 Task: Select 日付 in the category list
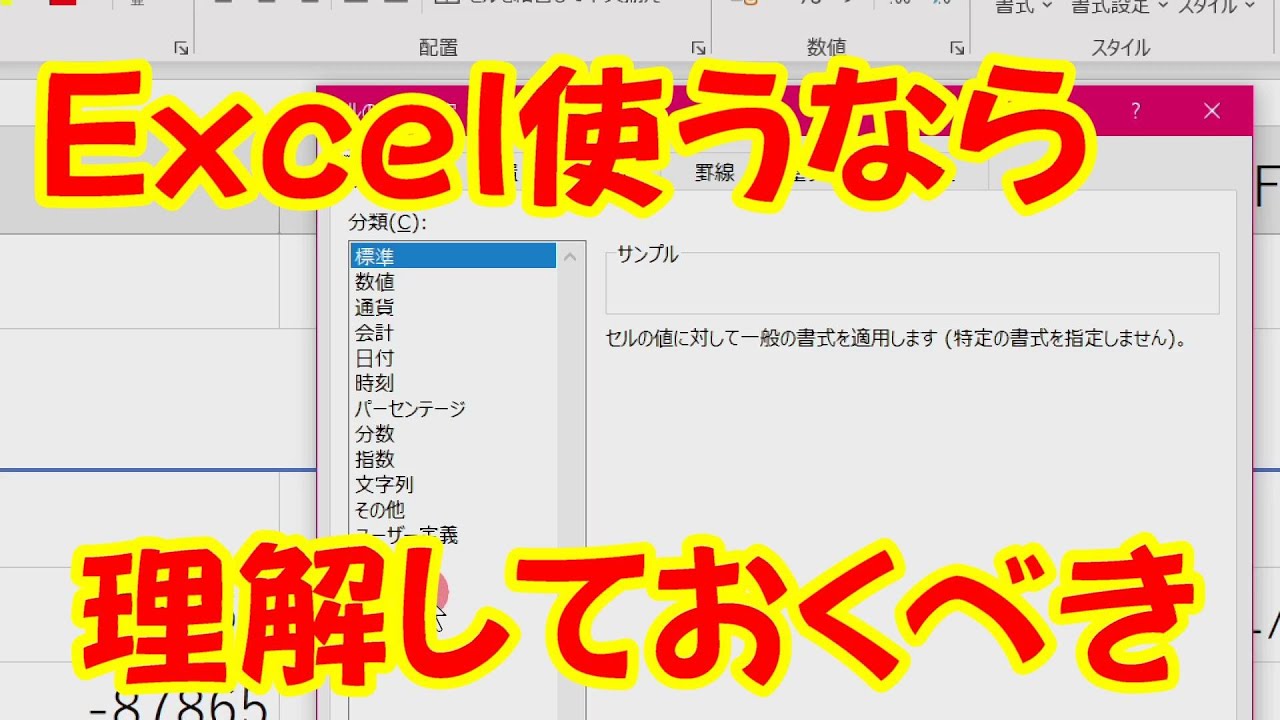point(453,358)
